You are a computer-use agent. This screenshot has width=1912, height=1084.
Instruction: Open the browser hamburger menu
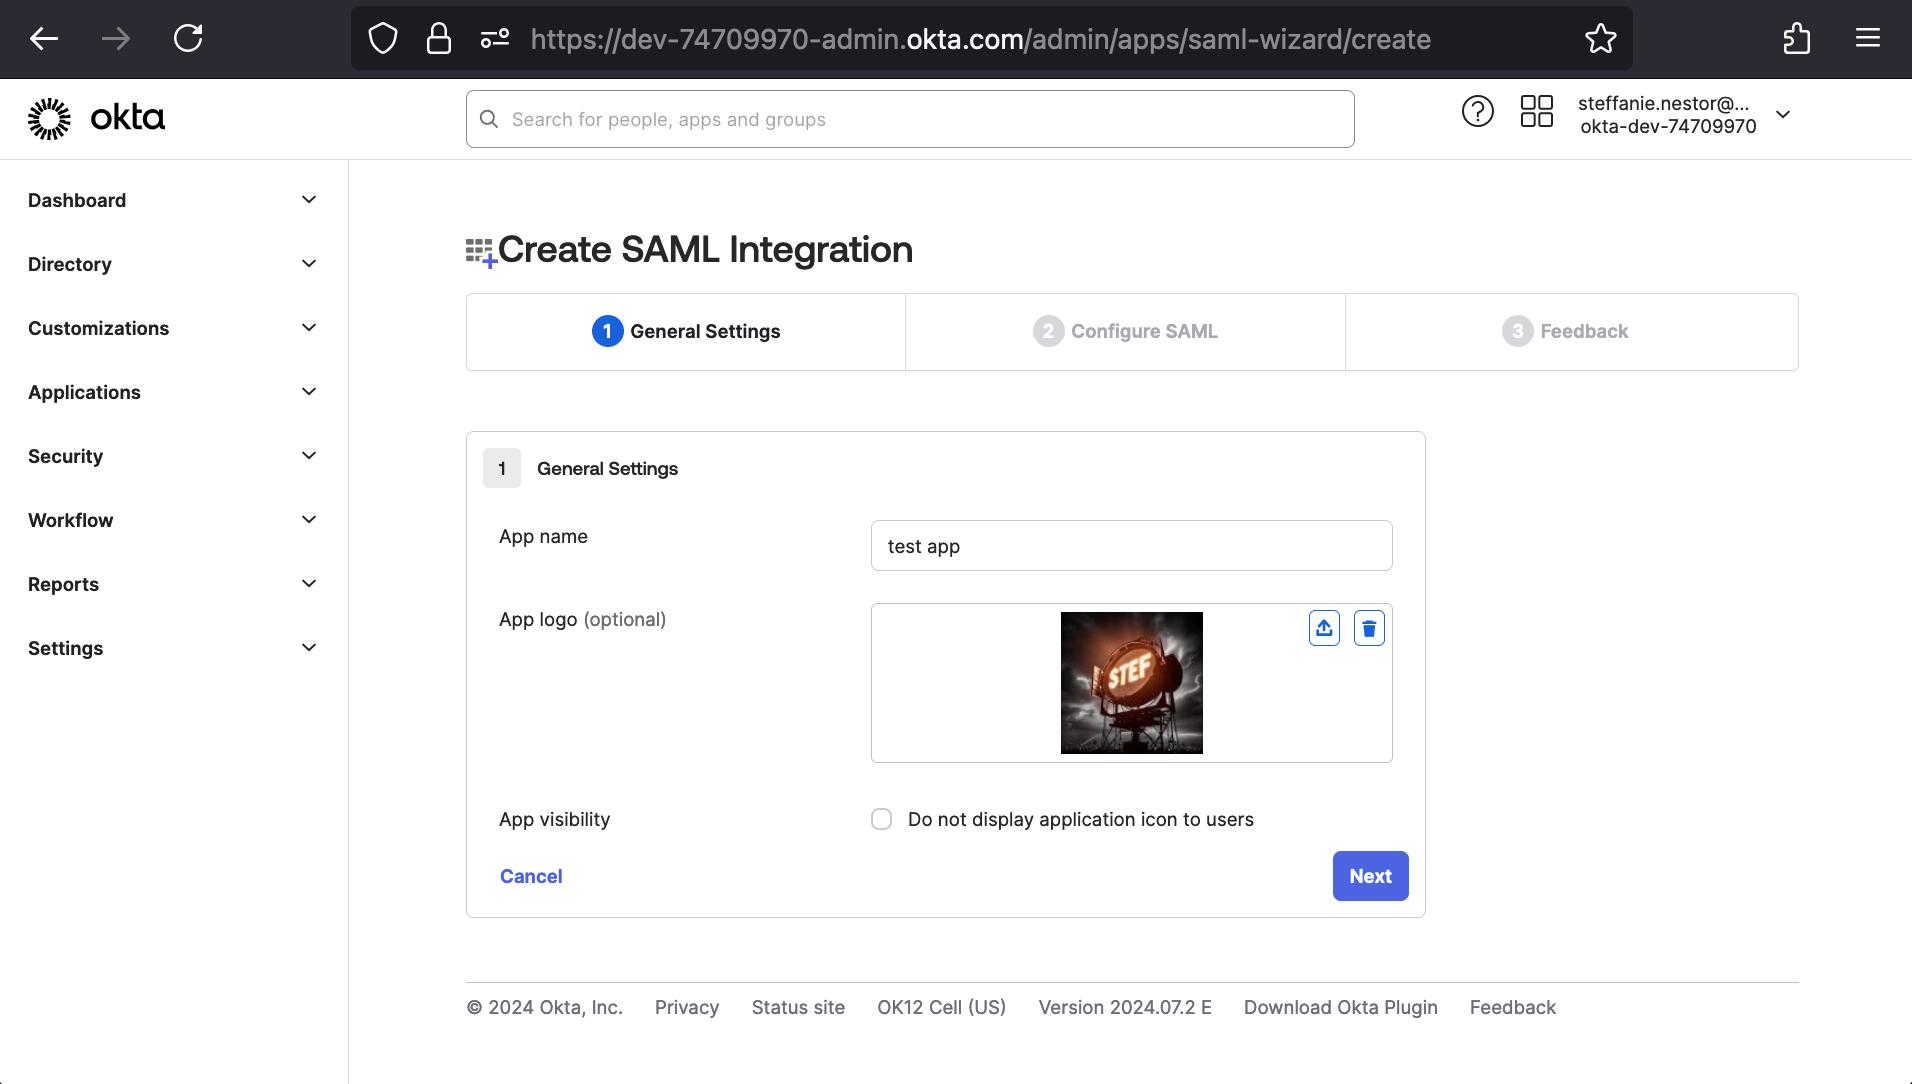(x=1868, y=39)
